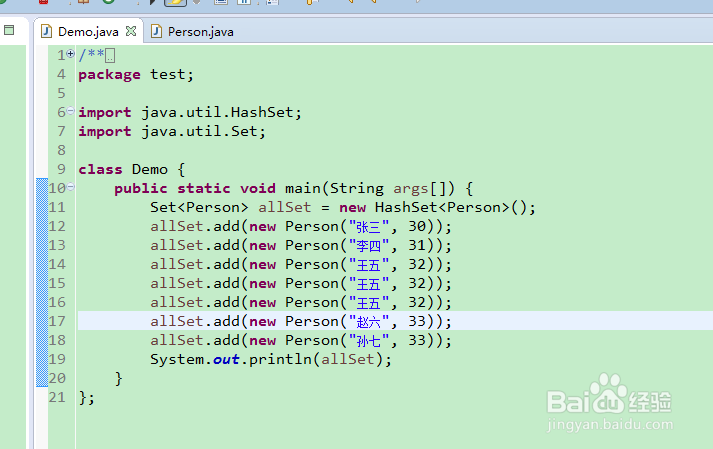Click the Java file icon on Demo.java tab
The height and width of the screenshot is (449, 713).
pyautogui.click(x=46, y=31)
